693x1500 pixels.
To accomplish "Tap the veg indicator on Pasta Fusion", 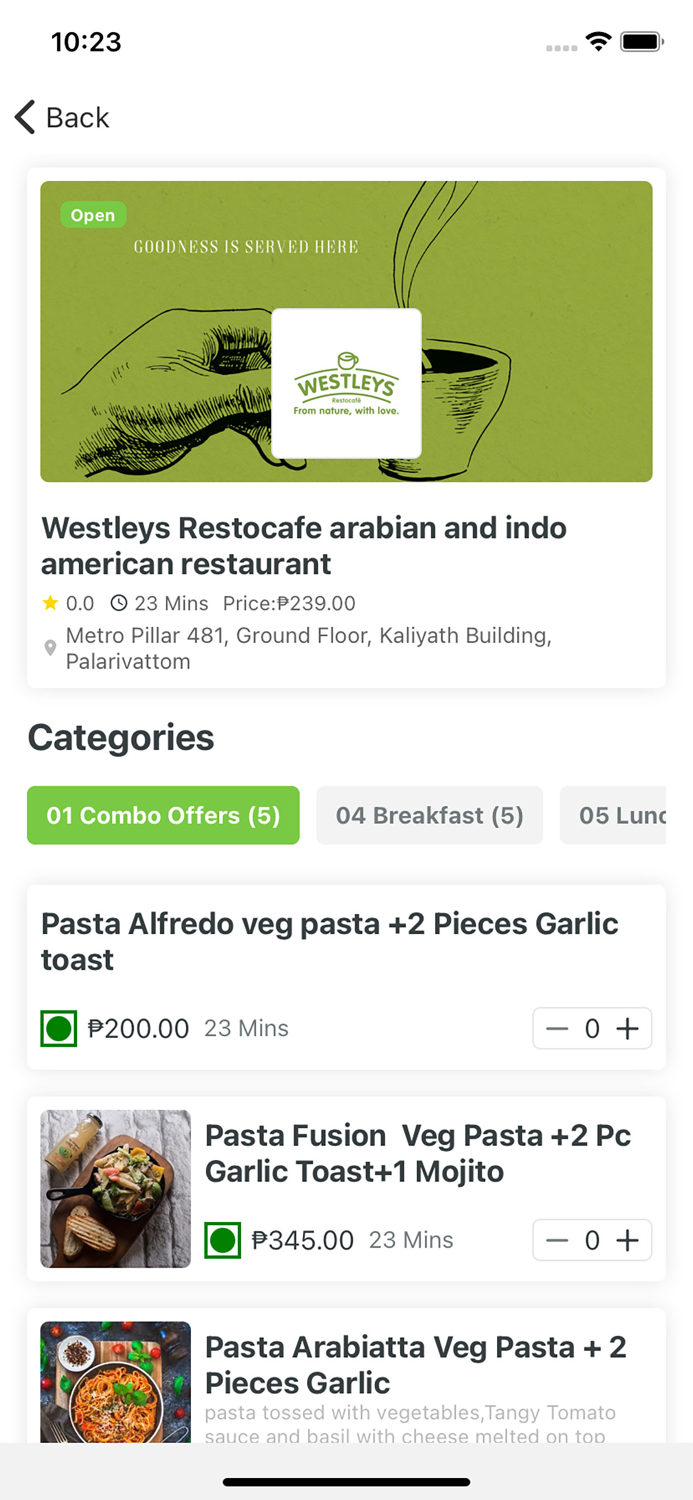I will point(222,1240).
